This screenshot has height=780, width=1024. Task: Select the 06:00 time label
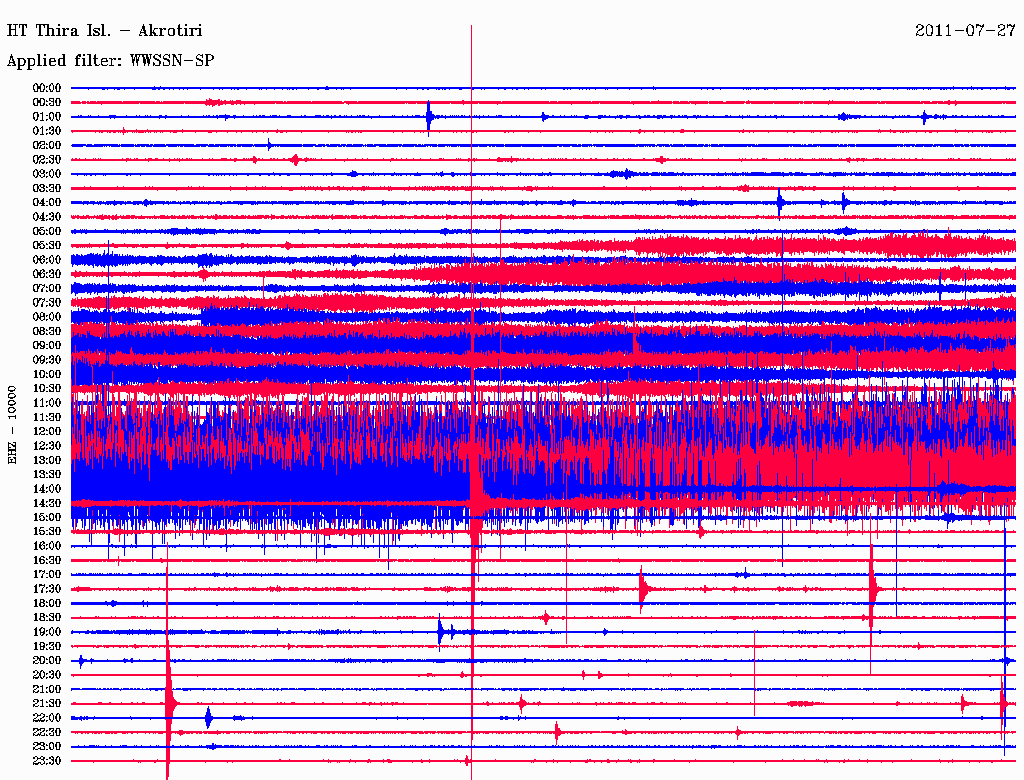47,260
